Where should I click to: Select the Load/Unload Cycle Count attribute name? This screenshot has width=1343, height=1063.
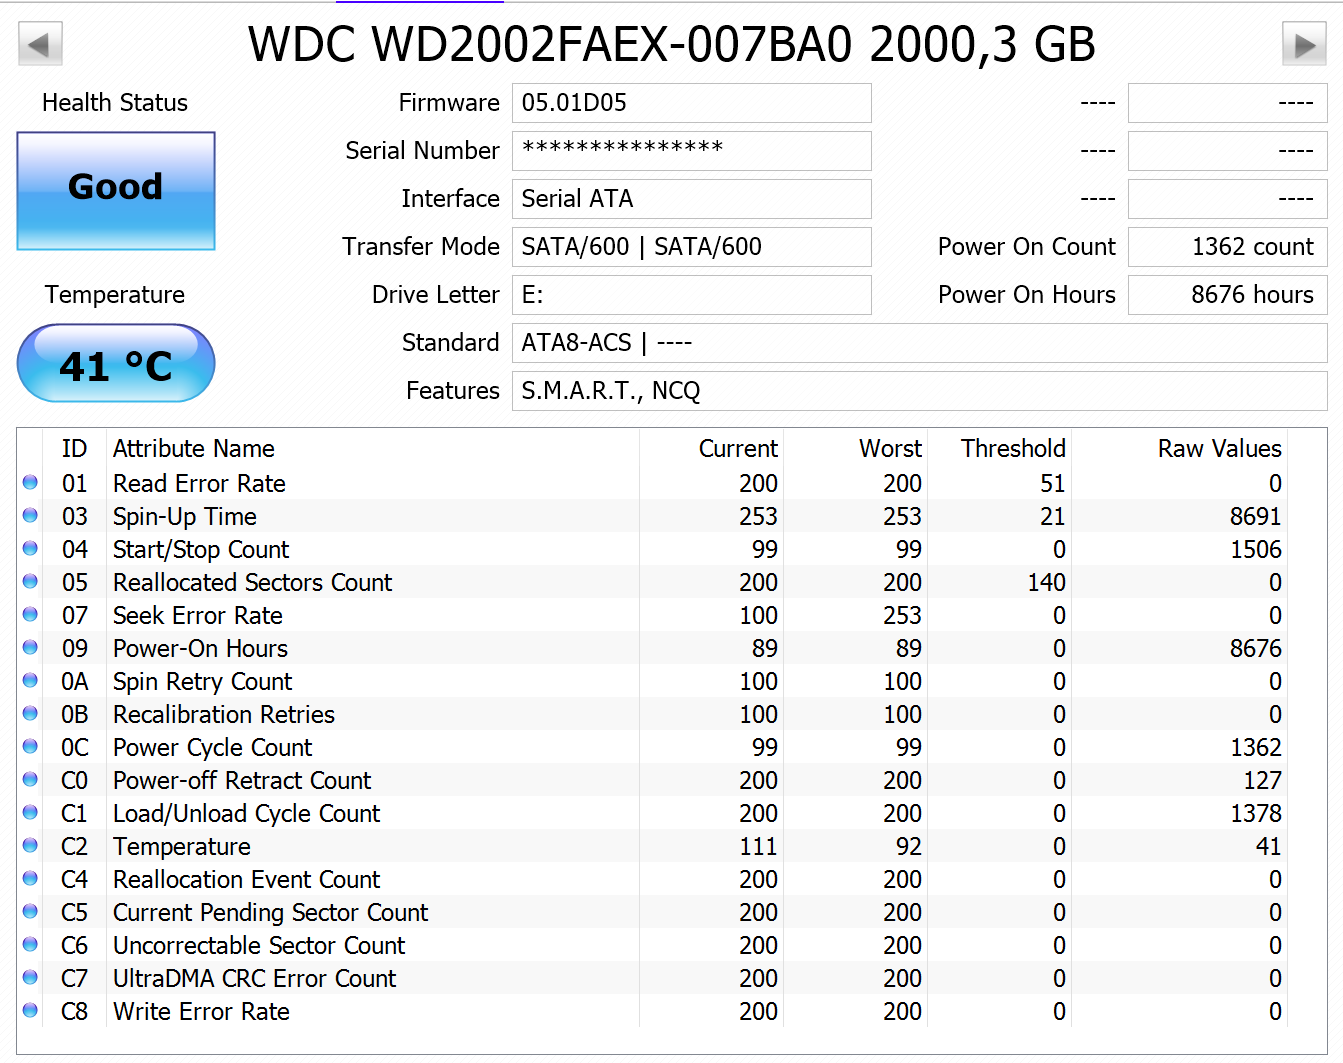pyautogui.click(x=247, y=814)
